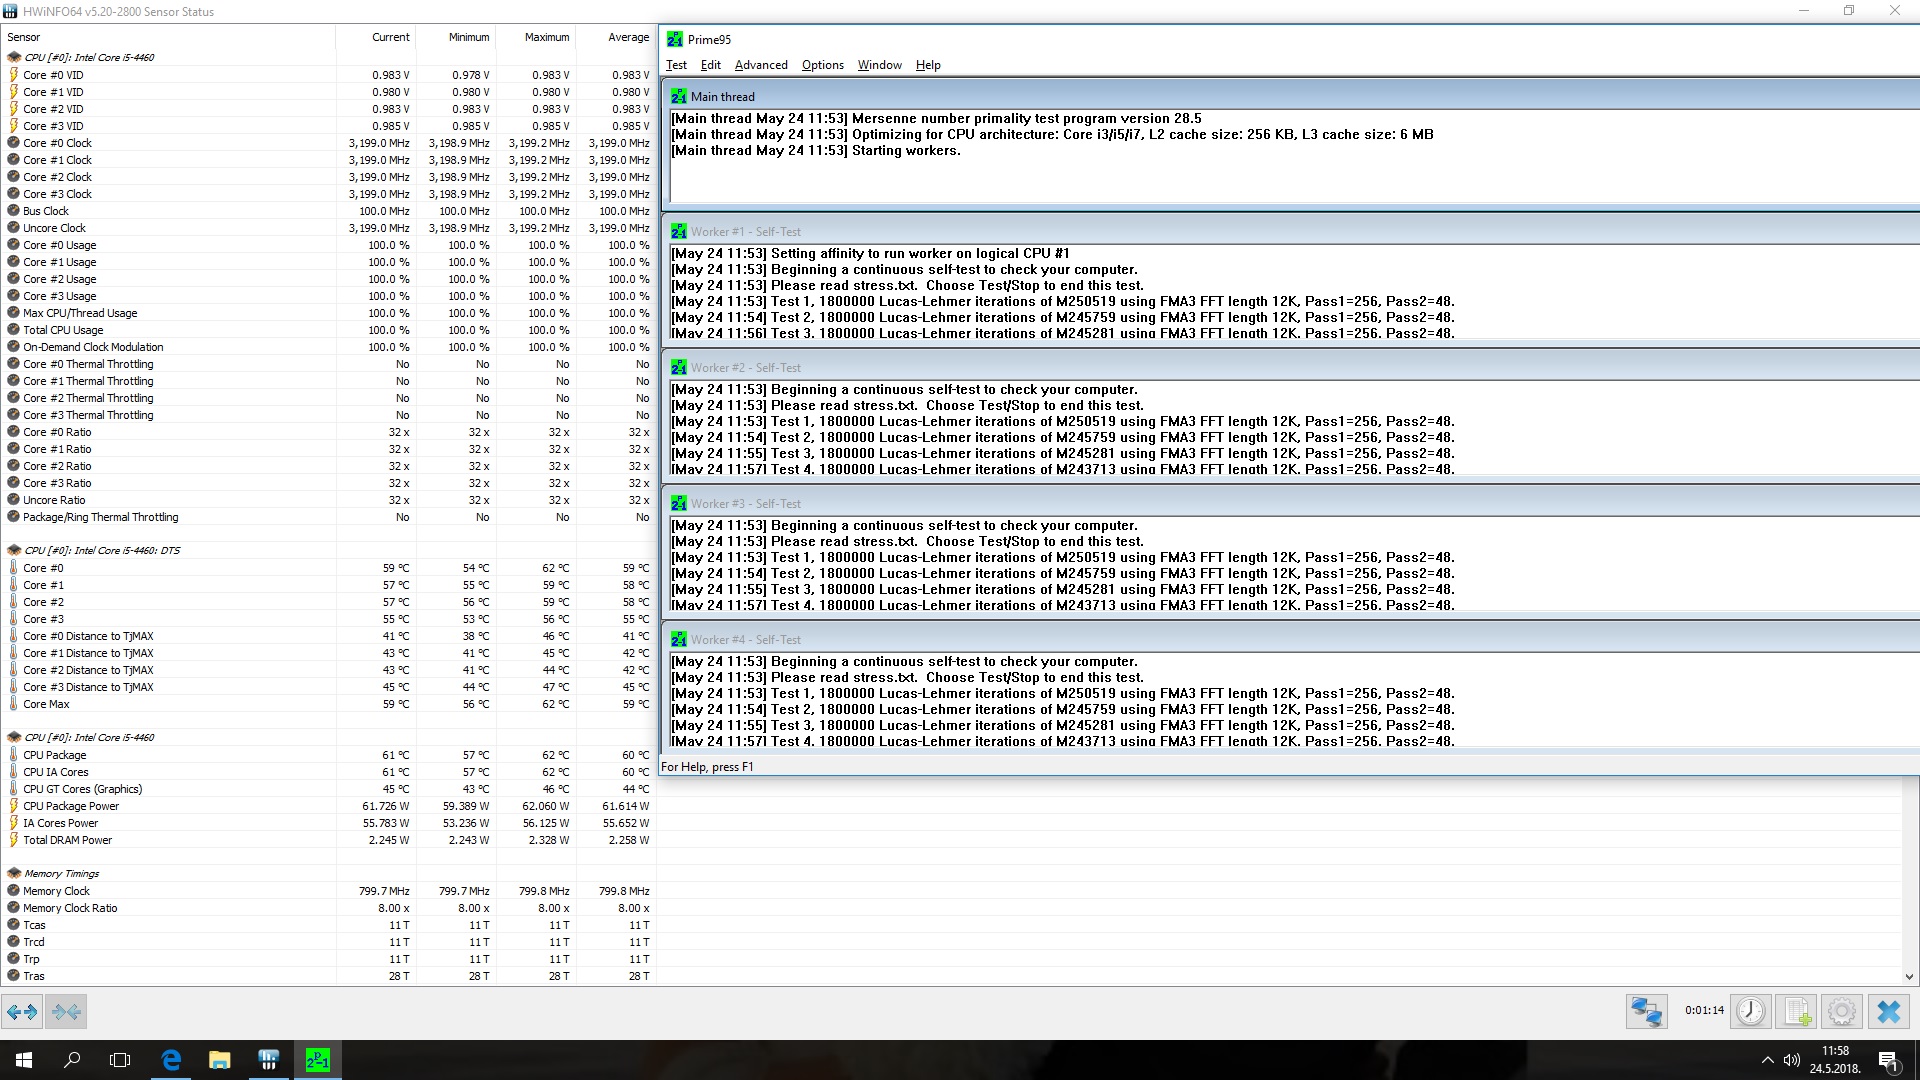Open the Prime95 Test menu
This screenshot has height=1080, width=1920.
[x=676, y=65]
